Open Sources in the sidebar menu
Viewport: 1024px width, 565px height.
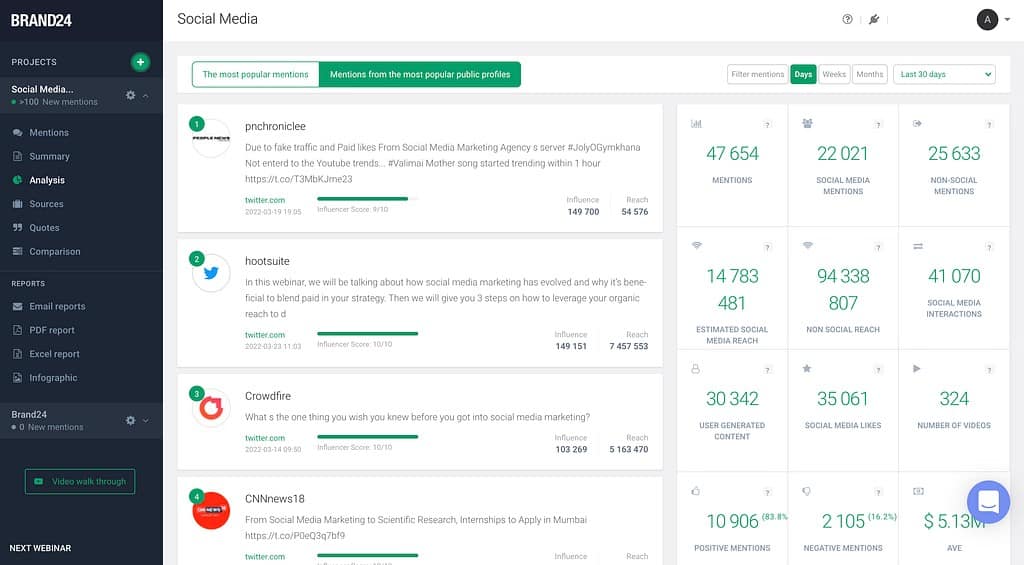point(46,204)
